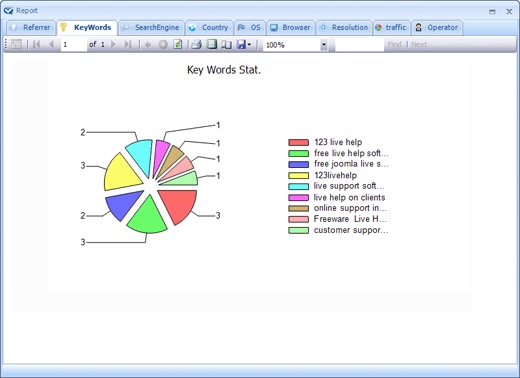
Task: Go to previous report page
Action: point(51,44)
